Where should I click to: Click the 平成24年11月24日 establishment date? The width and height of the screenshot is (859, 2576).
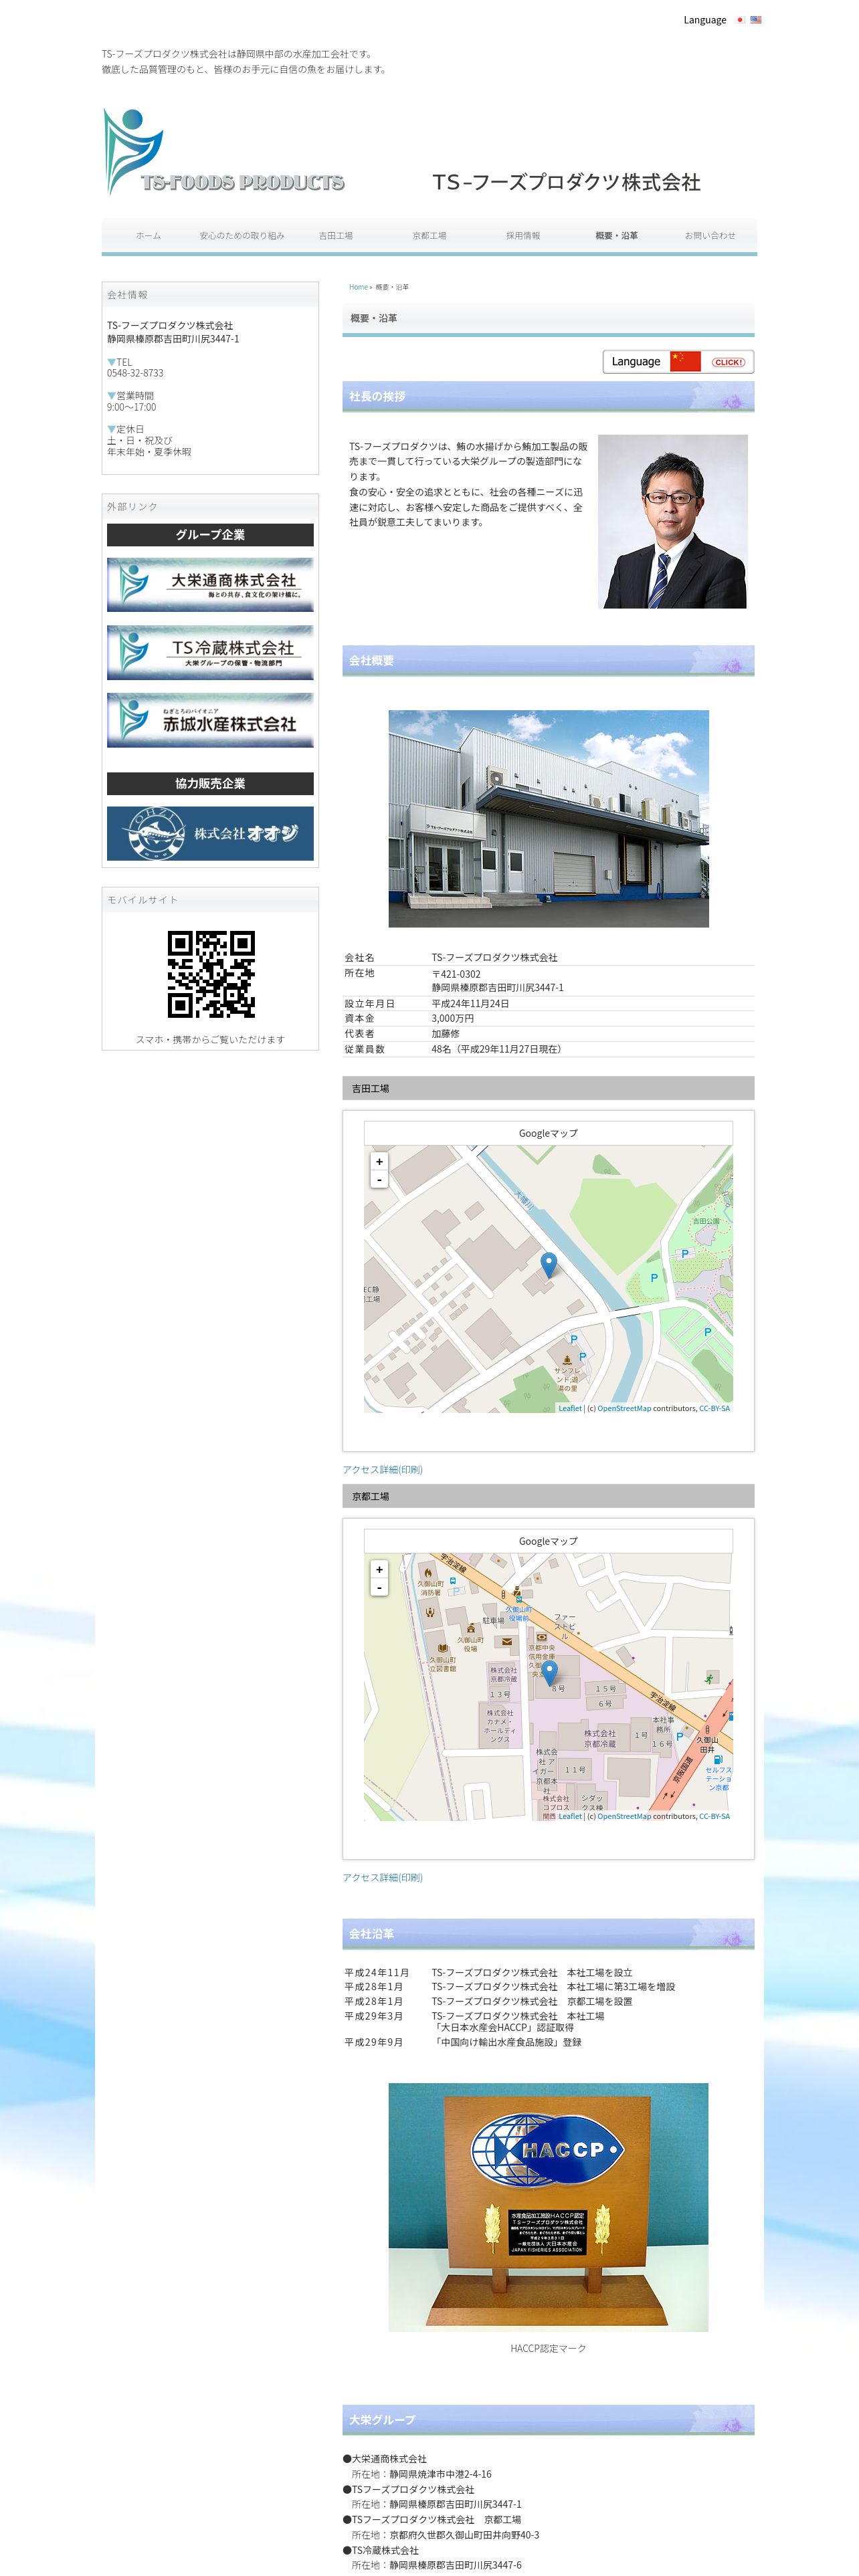470,1003
